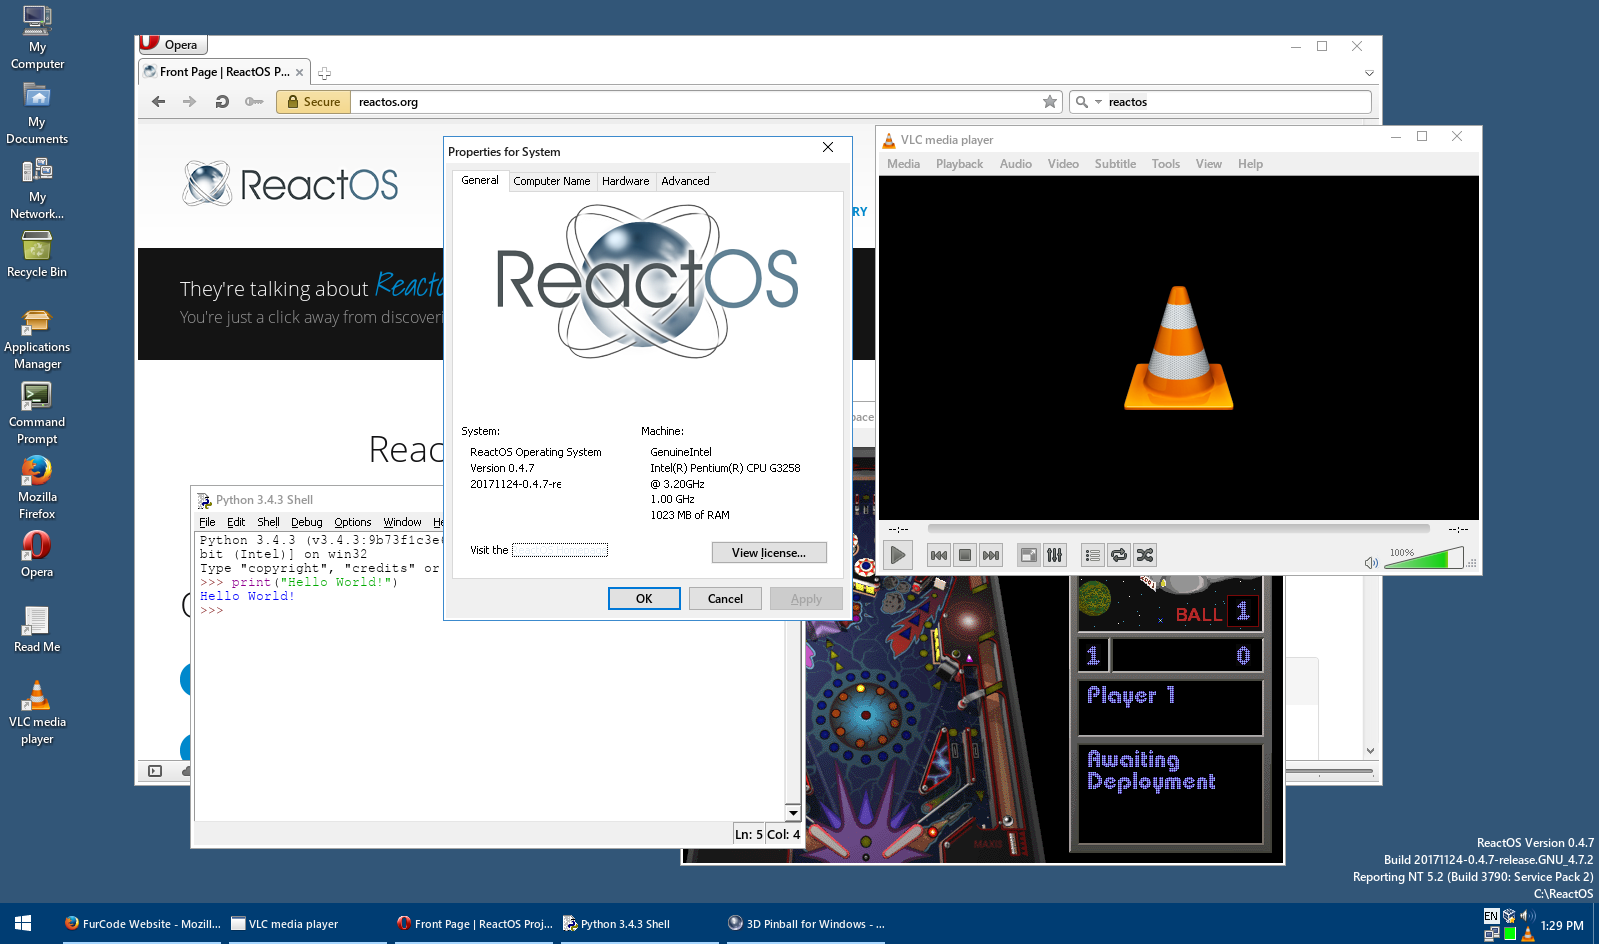The width and height of the screenshot is (1599, 944).
Task: Click Opera forward navigation arrow
Action: 190,101
